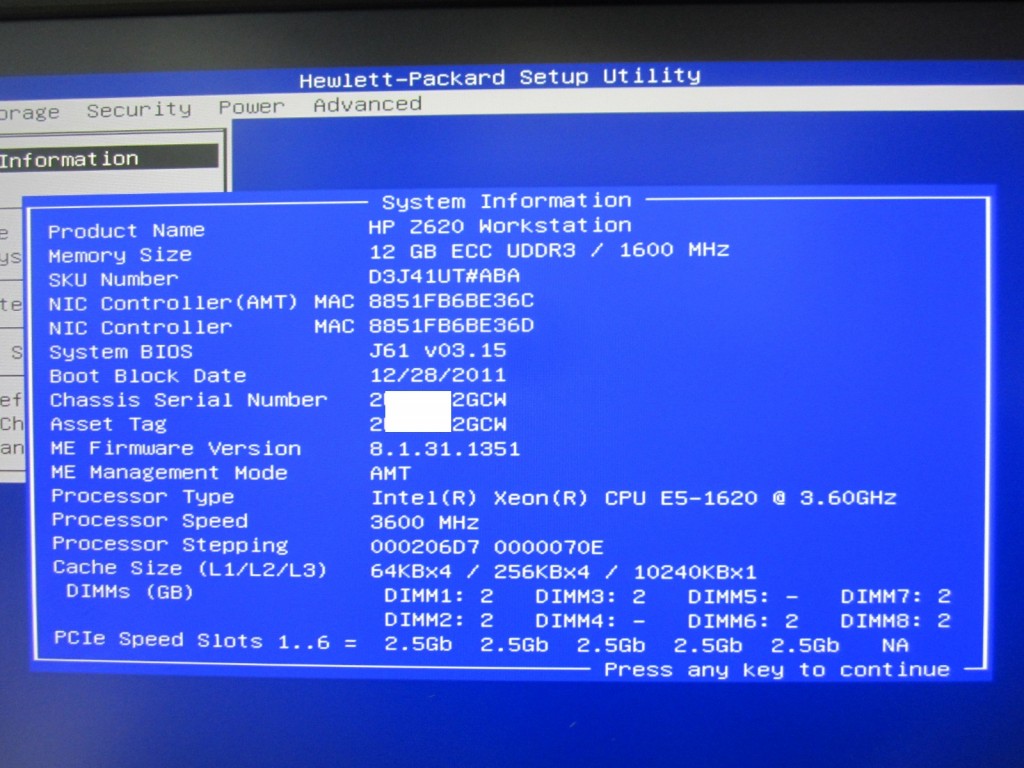
Task: Click the DIMMs (GB) label
Action: [x=129, y=592]
